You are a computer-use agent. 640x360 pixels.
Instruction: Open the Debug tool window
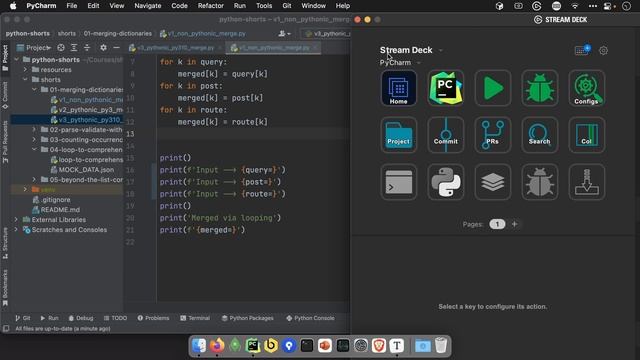(81, 318)
